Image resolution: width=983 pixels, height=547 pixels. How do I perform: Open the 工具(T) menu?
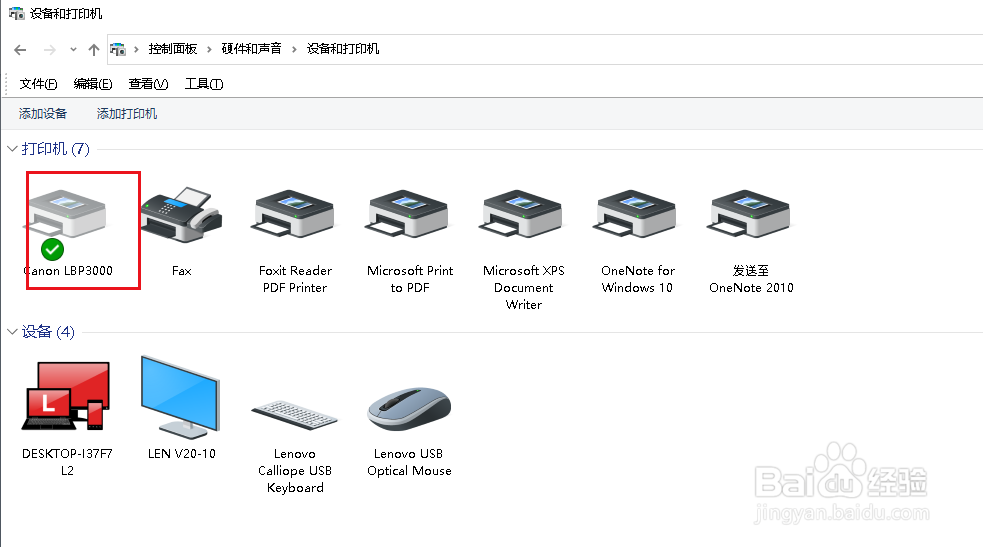(204, 84)
